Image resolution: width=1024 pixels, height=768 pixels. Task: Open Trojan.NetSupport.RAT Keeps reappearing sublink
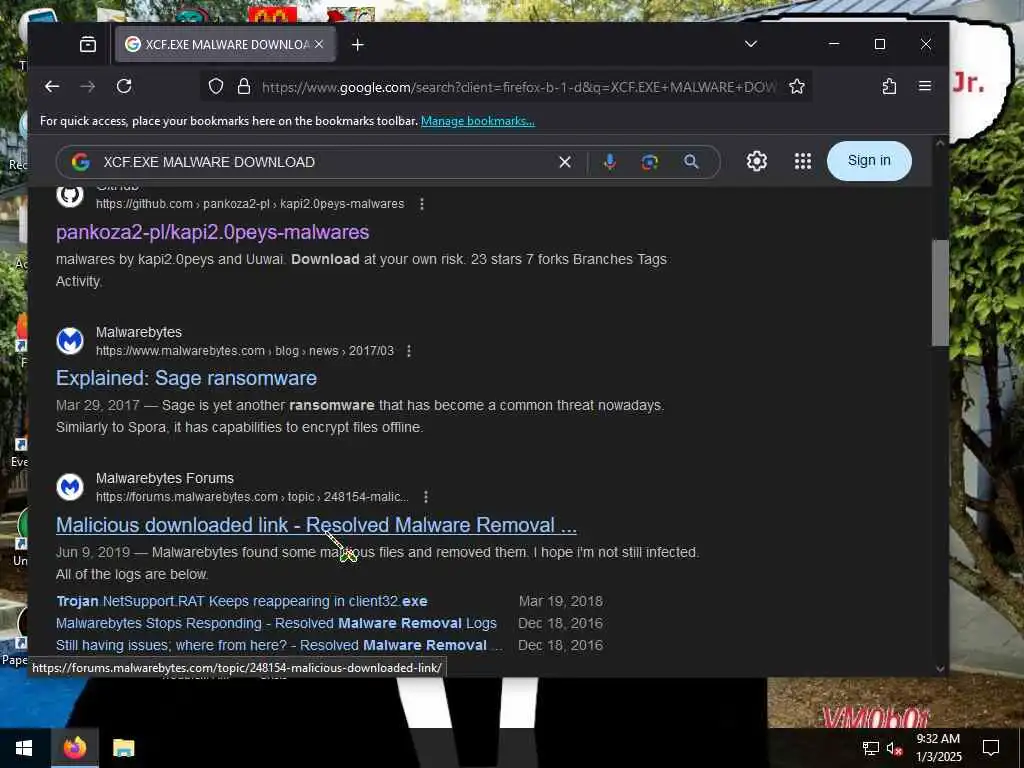click(242, 601)
